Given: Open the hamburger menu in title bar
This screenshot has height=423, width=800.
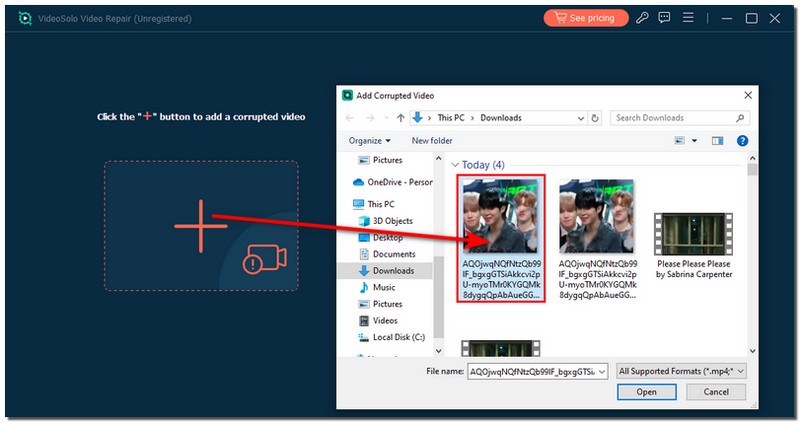Looking at the screenshot, I should [x=688, y=18].
